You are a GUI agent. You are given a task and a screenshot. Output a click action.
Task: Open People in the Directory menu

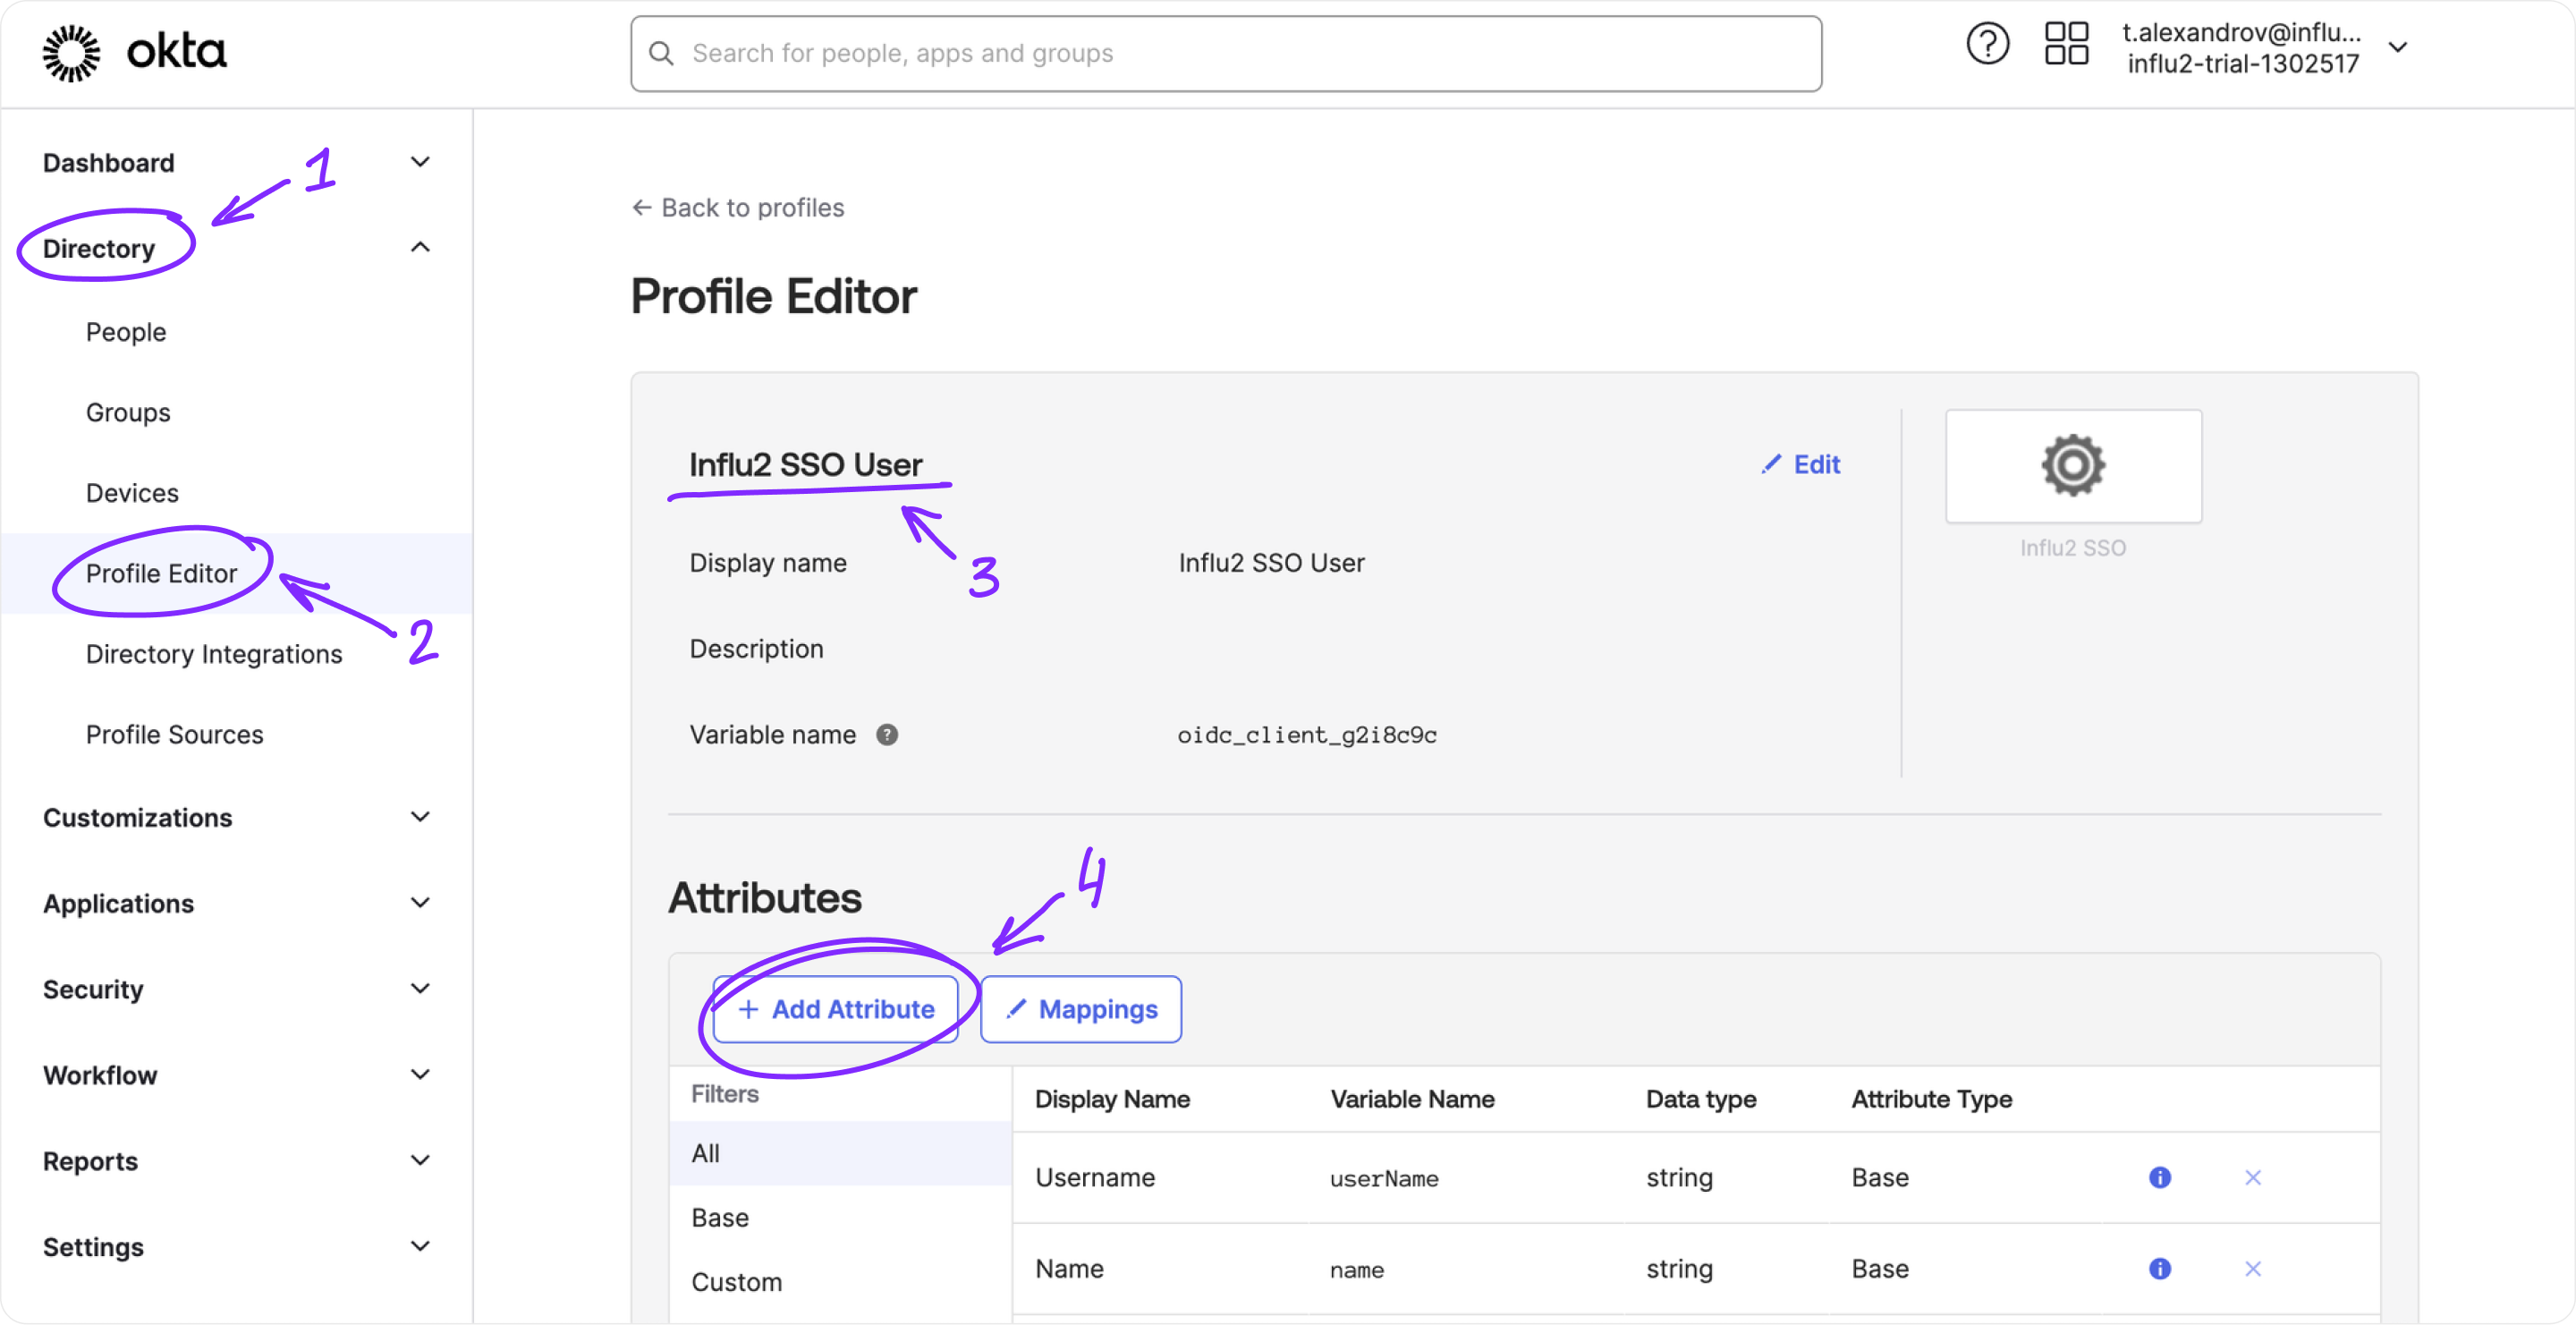[x=126, y=332]
